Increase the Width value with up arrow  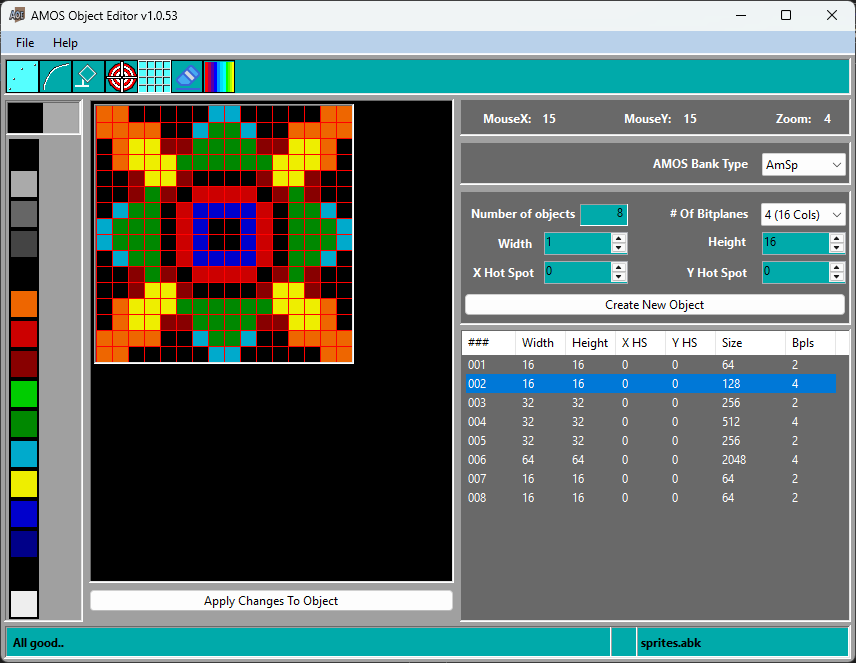click(619, 239)
